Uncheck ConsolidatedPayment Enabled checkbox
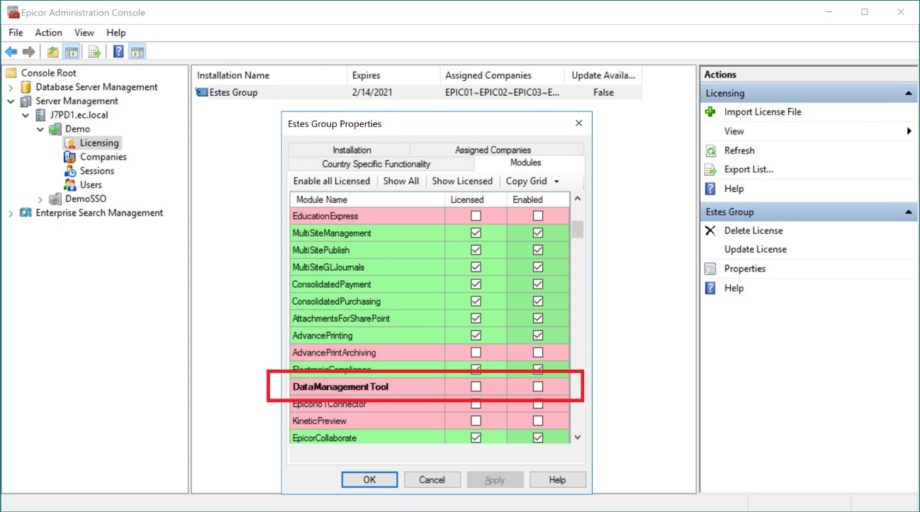 (x=537, y=284)
